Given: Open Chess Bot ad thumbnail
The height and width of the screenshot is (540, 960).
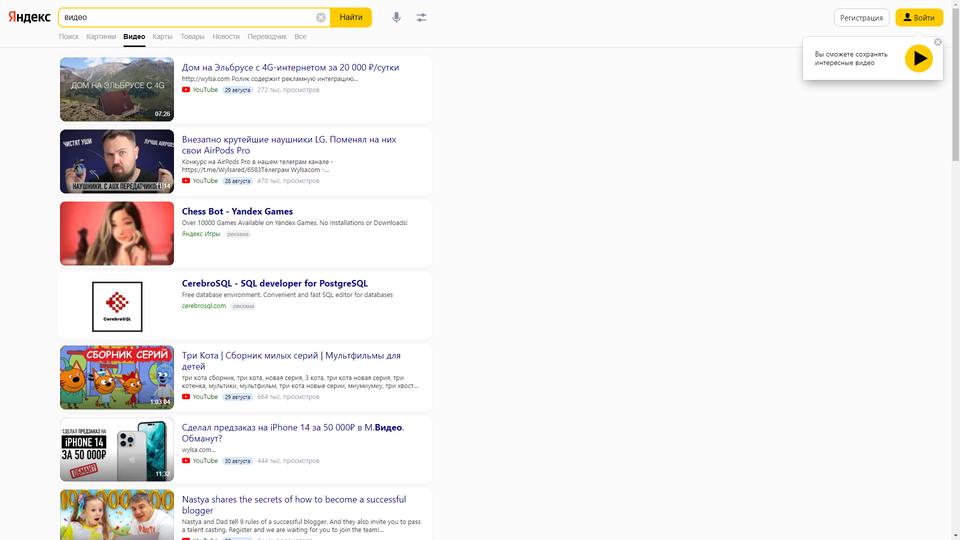Looking at the screenshot, I should pos(117,233).
